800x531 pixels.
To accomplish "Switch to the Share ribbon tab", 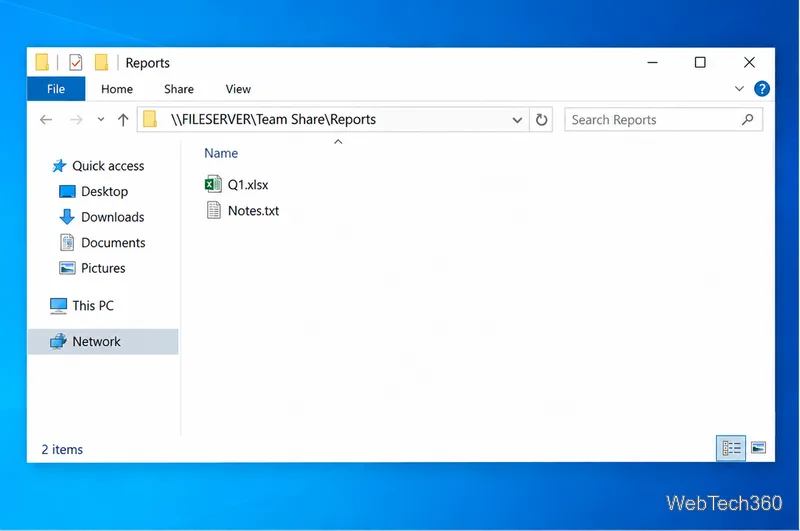I will (x=179, y=89).
